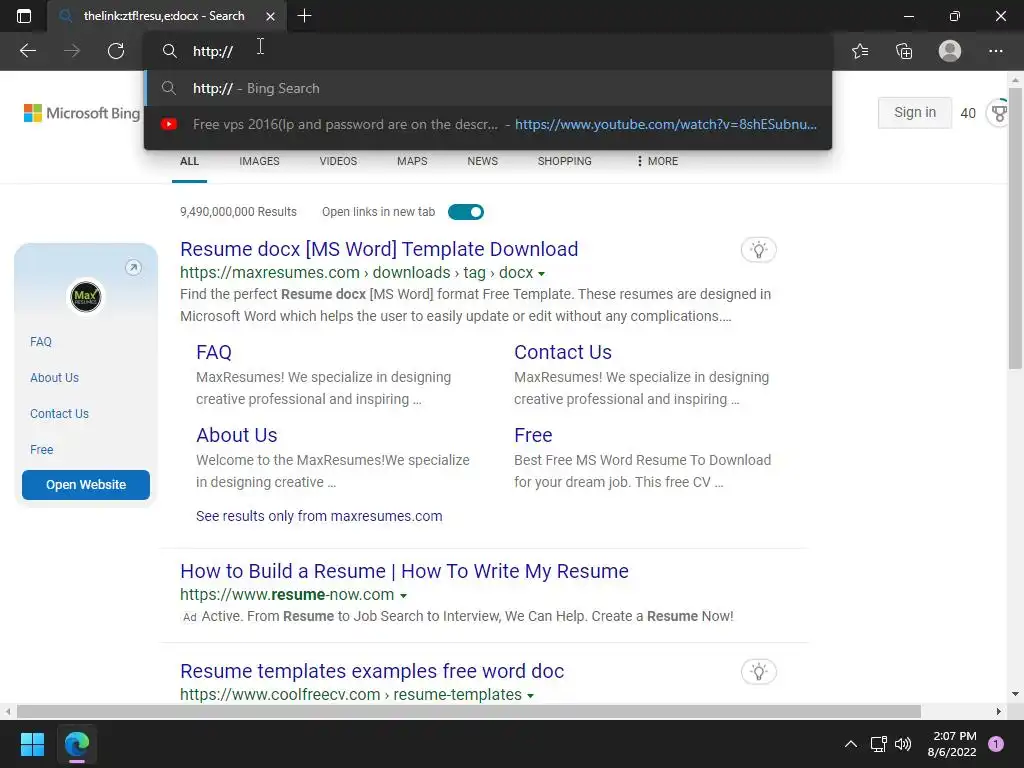The image size is (1024, 768).
Task: Open How to Build a Resume link
Action: coord(404,571)
